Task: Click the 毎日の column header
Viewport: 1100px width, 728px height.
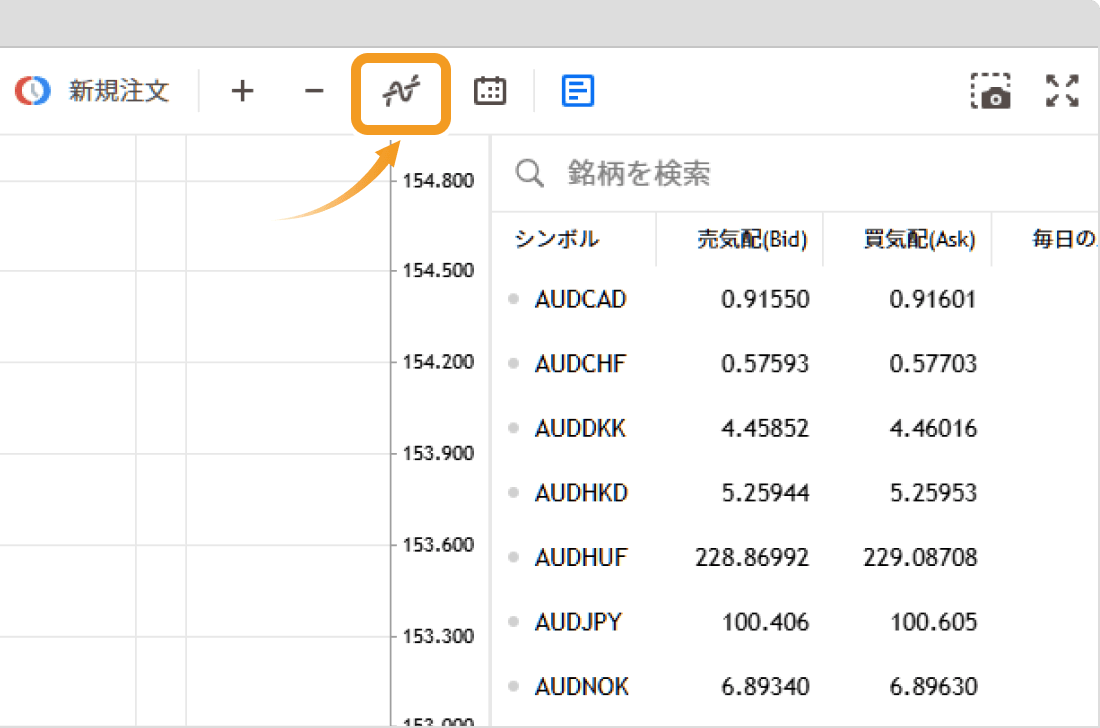Action: (x=1064, y=239)
